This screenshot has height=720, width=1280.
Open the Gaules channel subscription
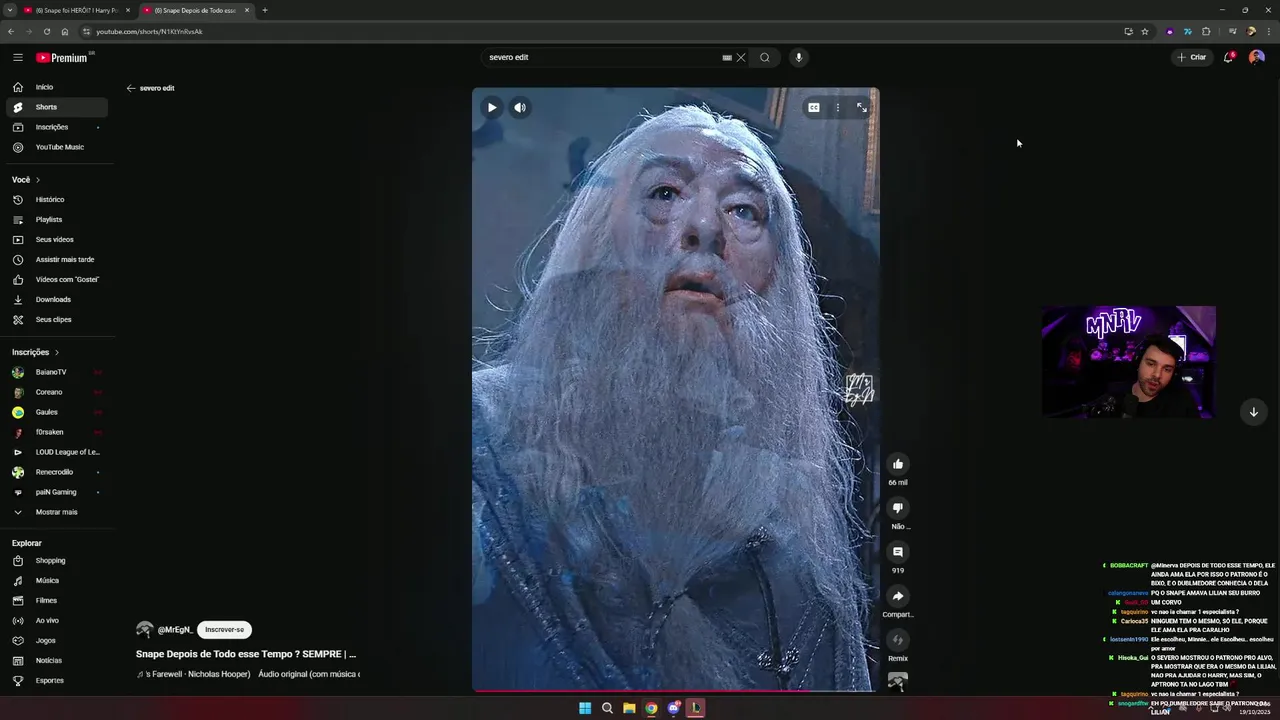coord(57,412)
